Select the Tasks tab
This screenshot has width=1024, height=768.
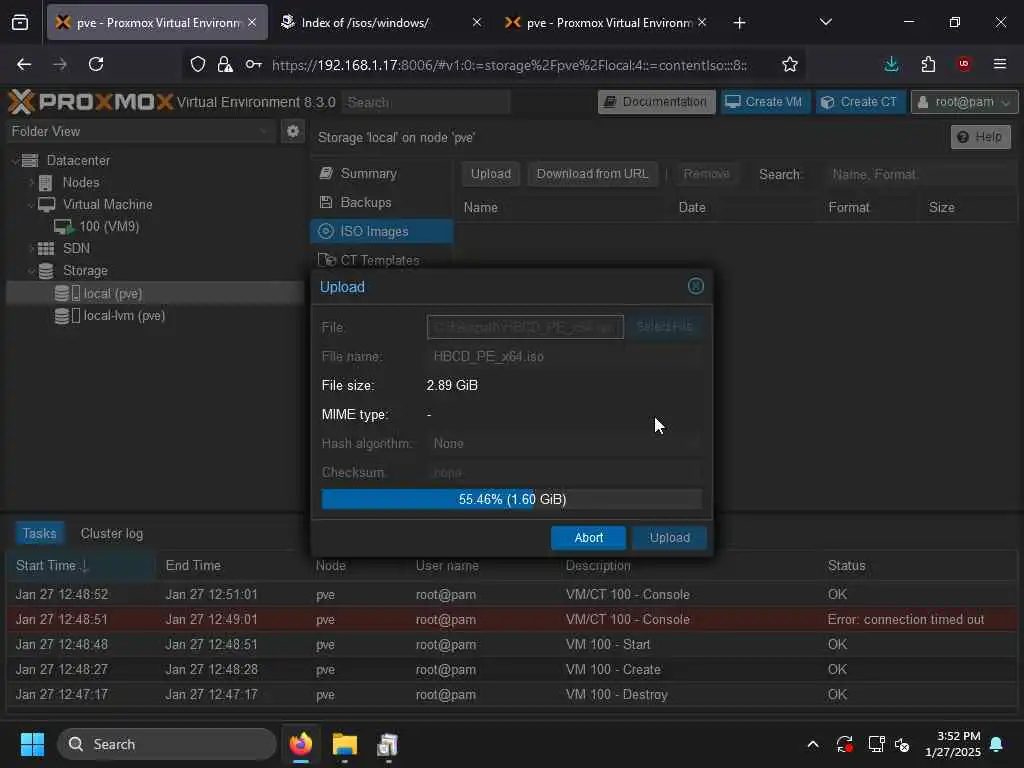click(39, 534)
